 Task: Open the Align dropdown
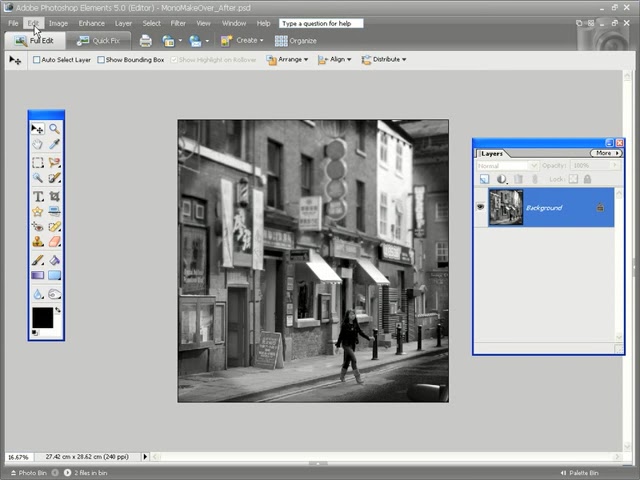tap(334, 60)
